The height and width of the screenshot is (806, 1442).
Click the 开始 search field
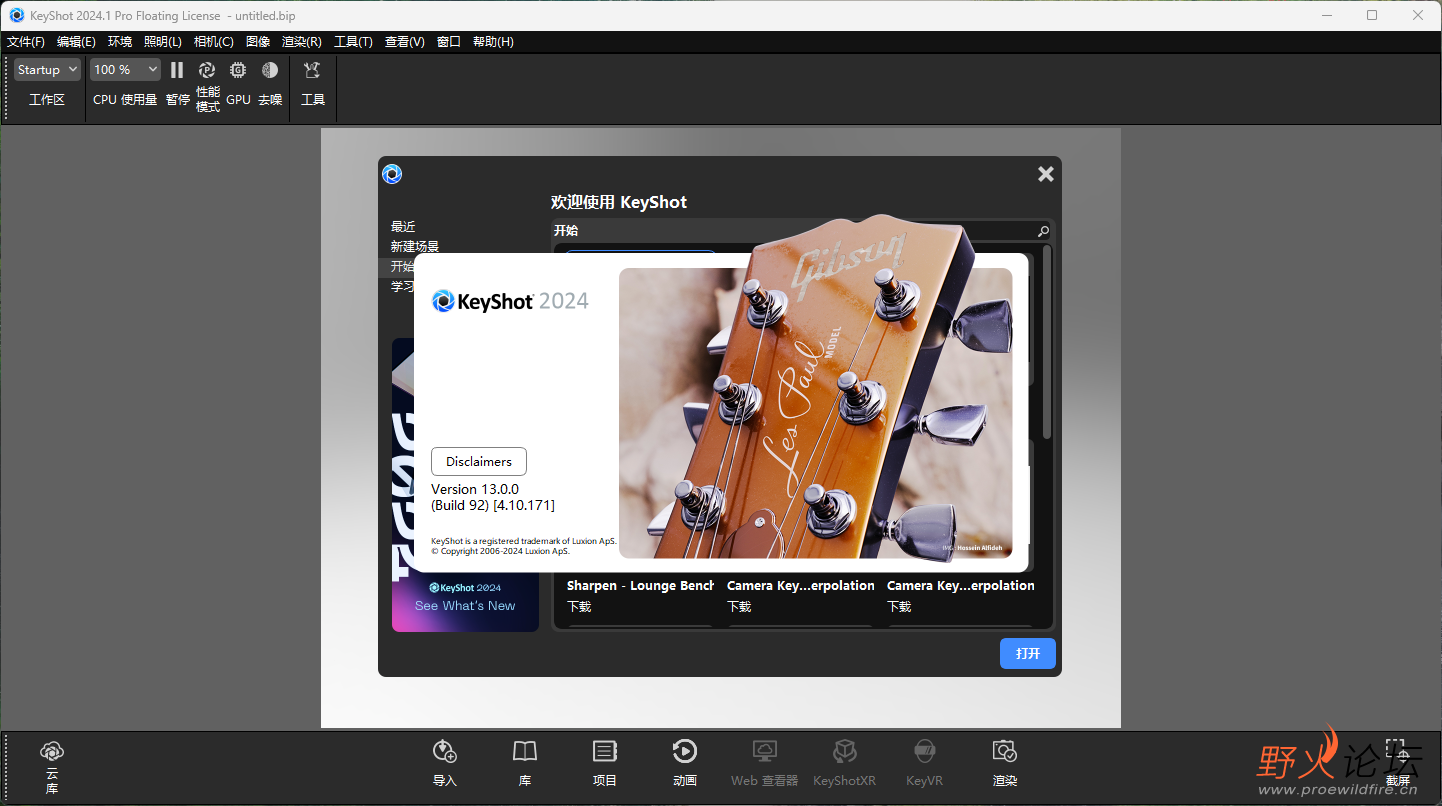802,231
